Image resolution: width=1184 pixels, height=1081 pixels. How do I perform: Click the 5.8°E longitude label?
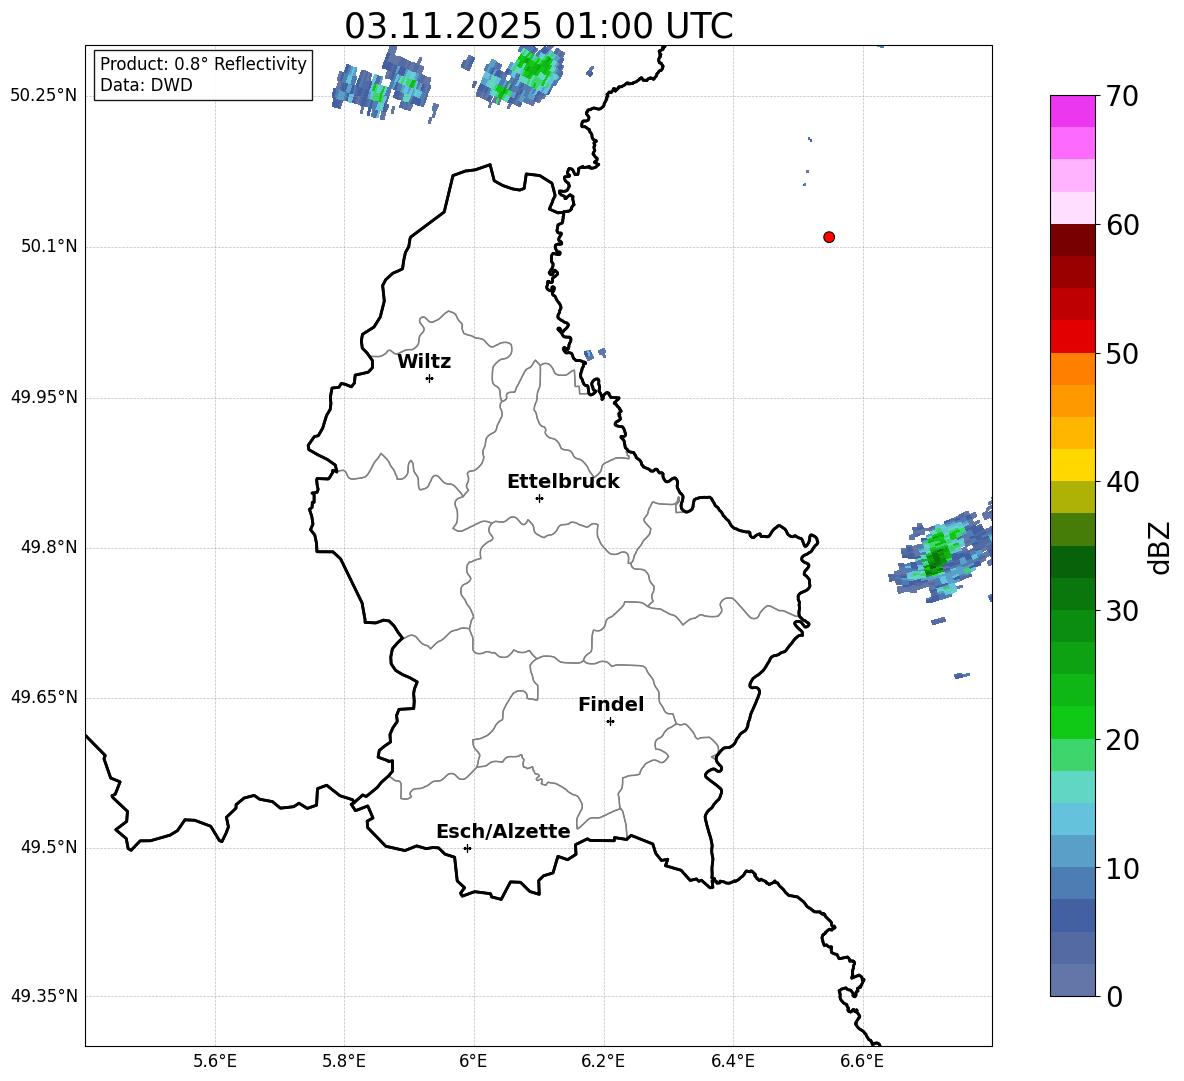(344, 1061)
